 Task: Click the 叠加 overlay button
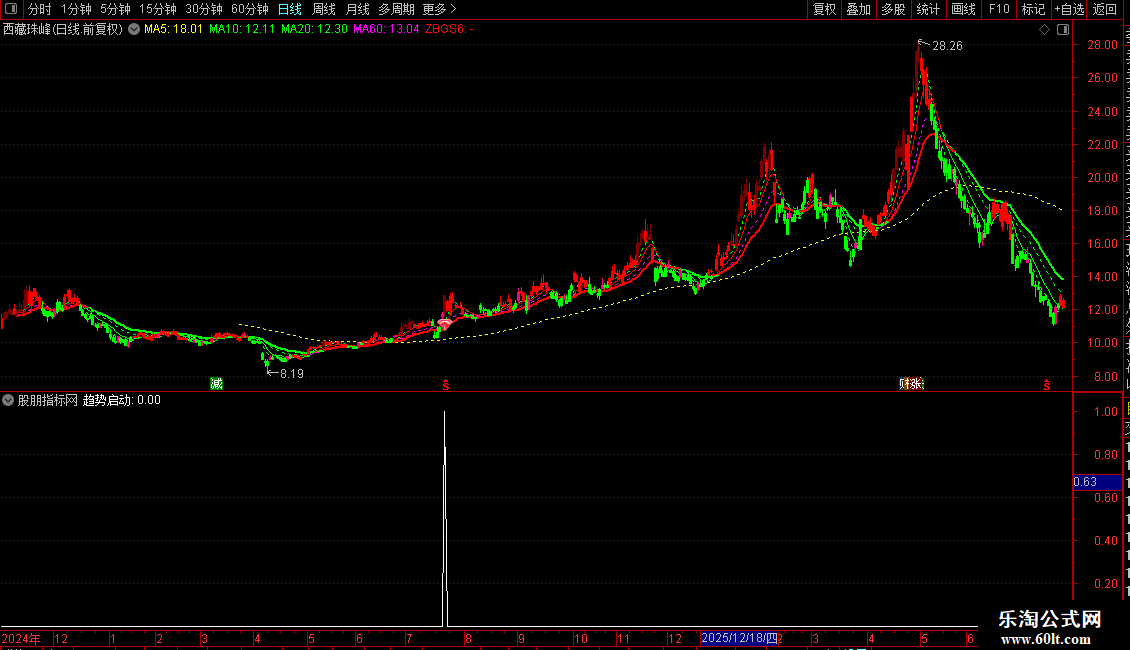(858, 9)
